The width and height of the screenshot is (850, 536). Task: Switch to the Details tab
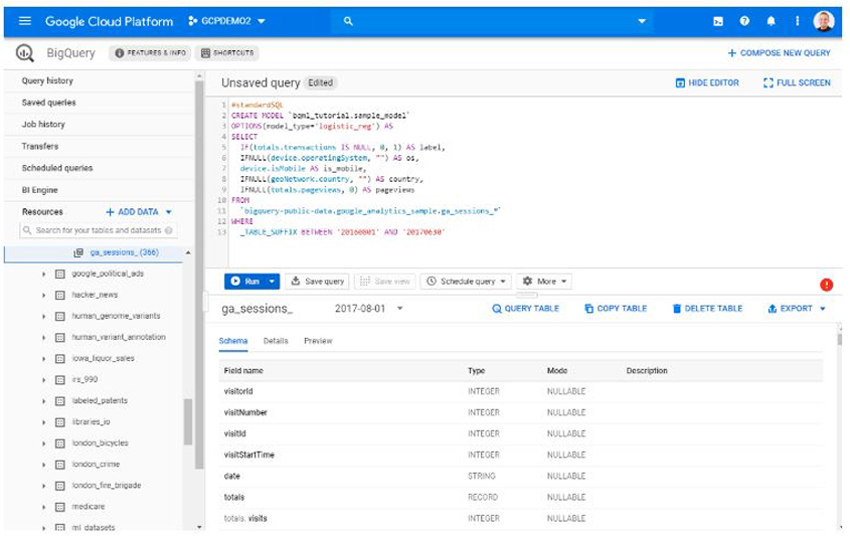(x=275, y=341)
